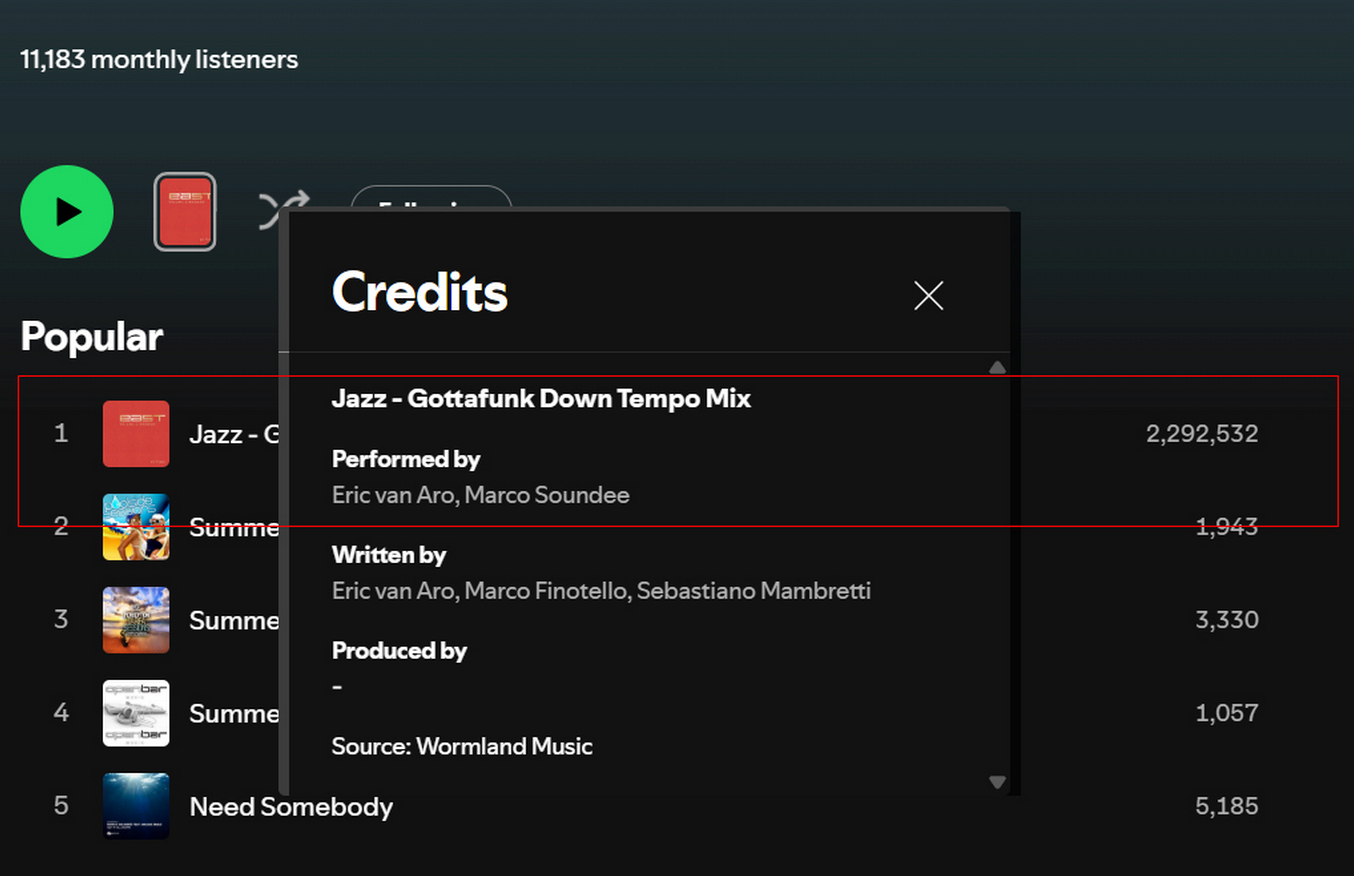This screenshot has height=876, width=1354.
Task: Click the red album cover beside Play
Action: point(185,212)
